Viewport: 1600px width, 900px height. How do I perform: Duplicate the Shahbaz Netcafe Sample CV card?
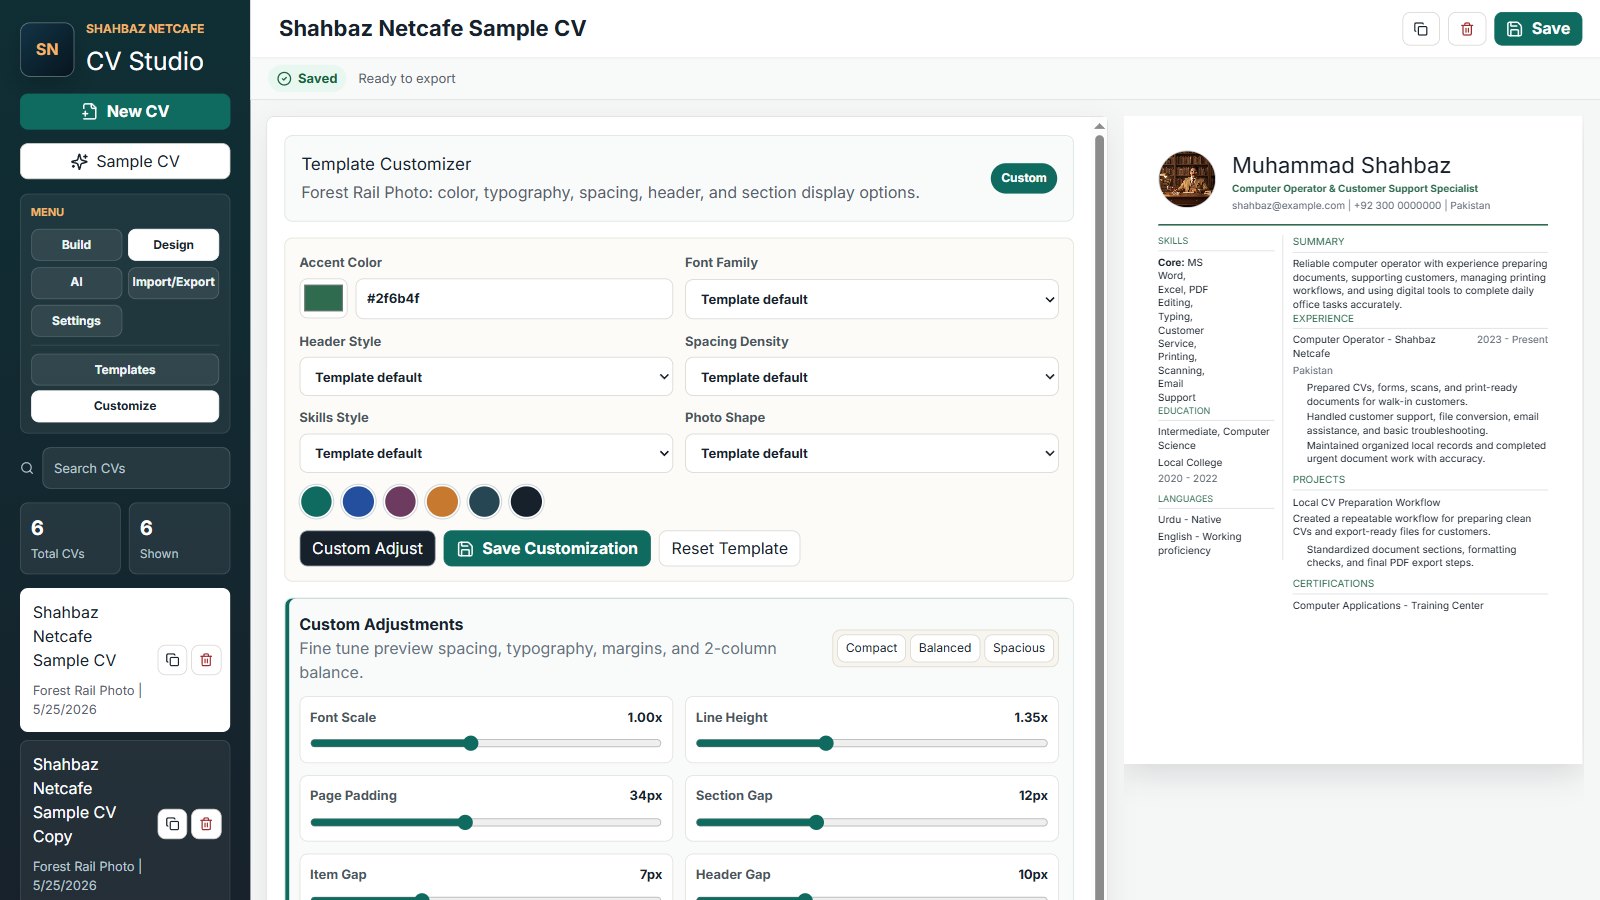172,660
